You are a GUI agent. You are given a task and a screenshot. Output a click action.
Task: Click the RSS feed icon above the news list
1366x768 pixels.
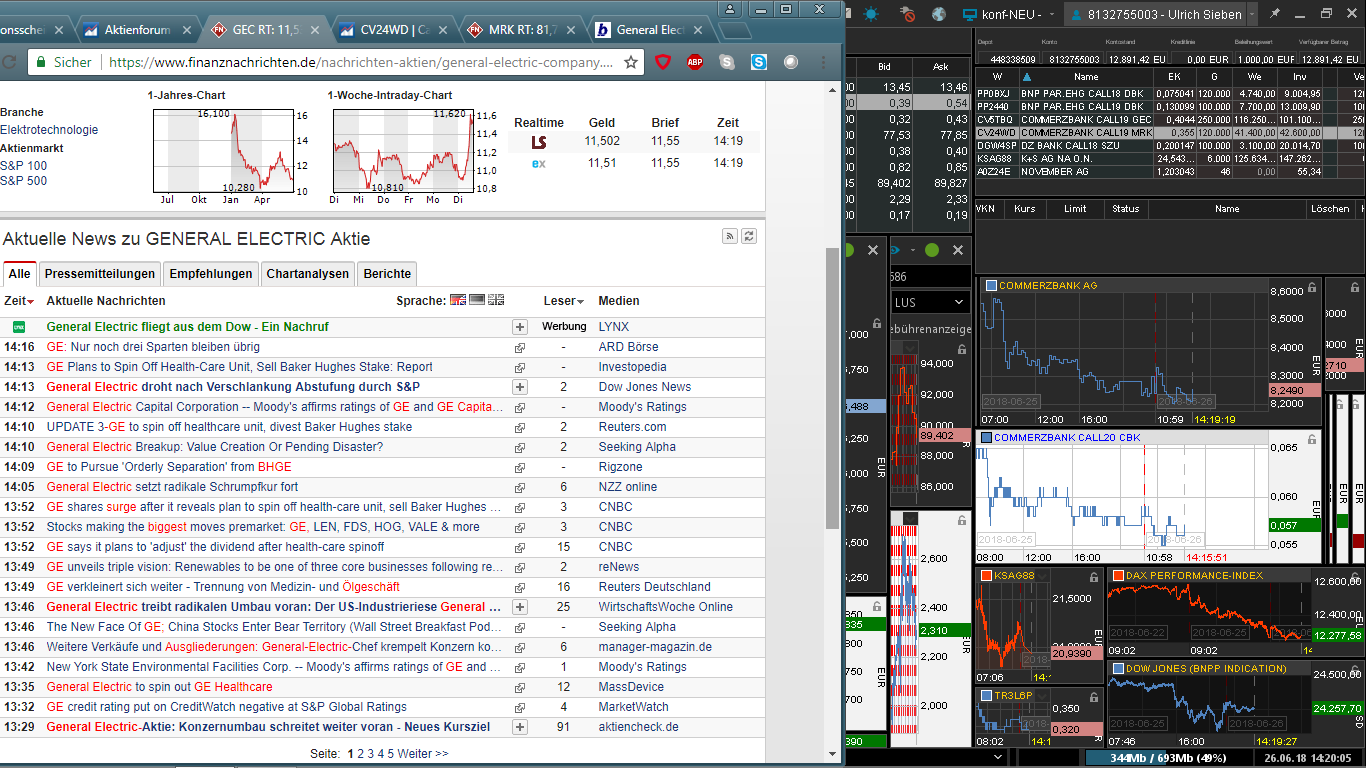[729, 236]
